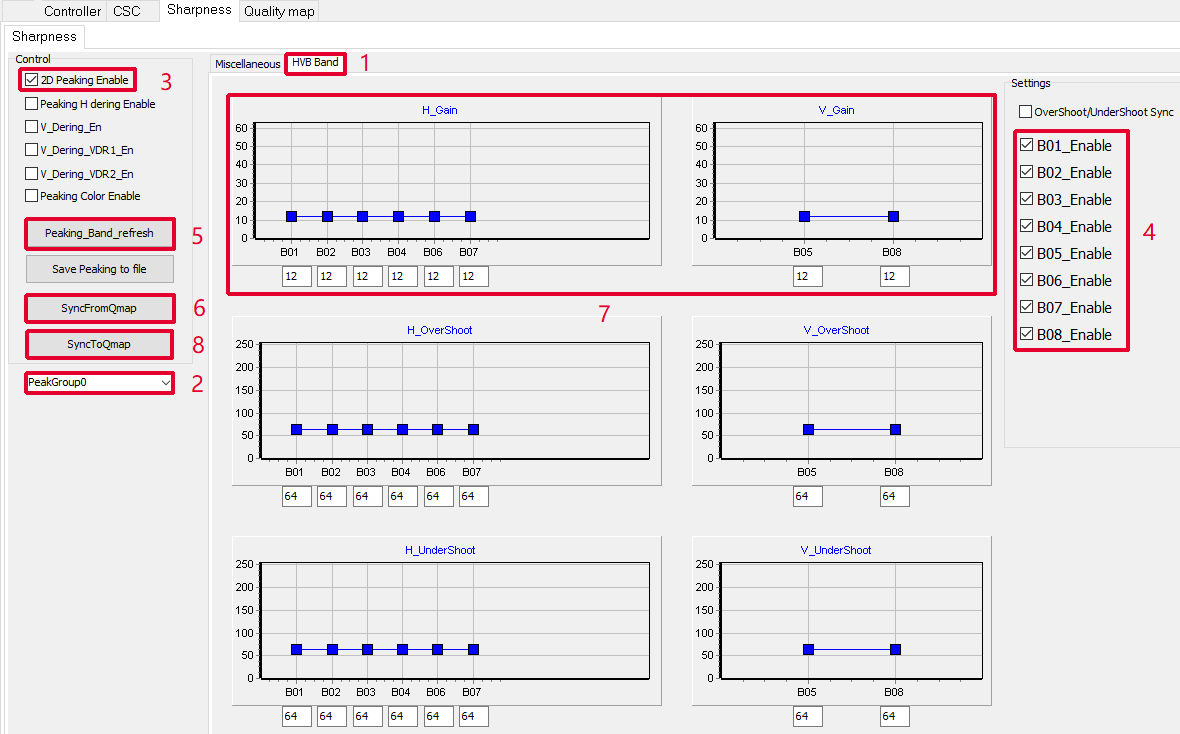Click the H_Gain B03 value field
This screenshot has height=734, width=1180.
click(x=367, y=276)
